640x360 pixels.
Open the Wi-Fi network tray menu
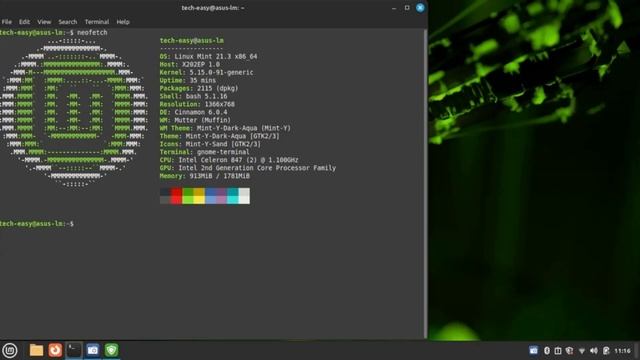click(582, 351)
